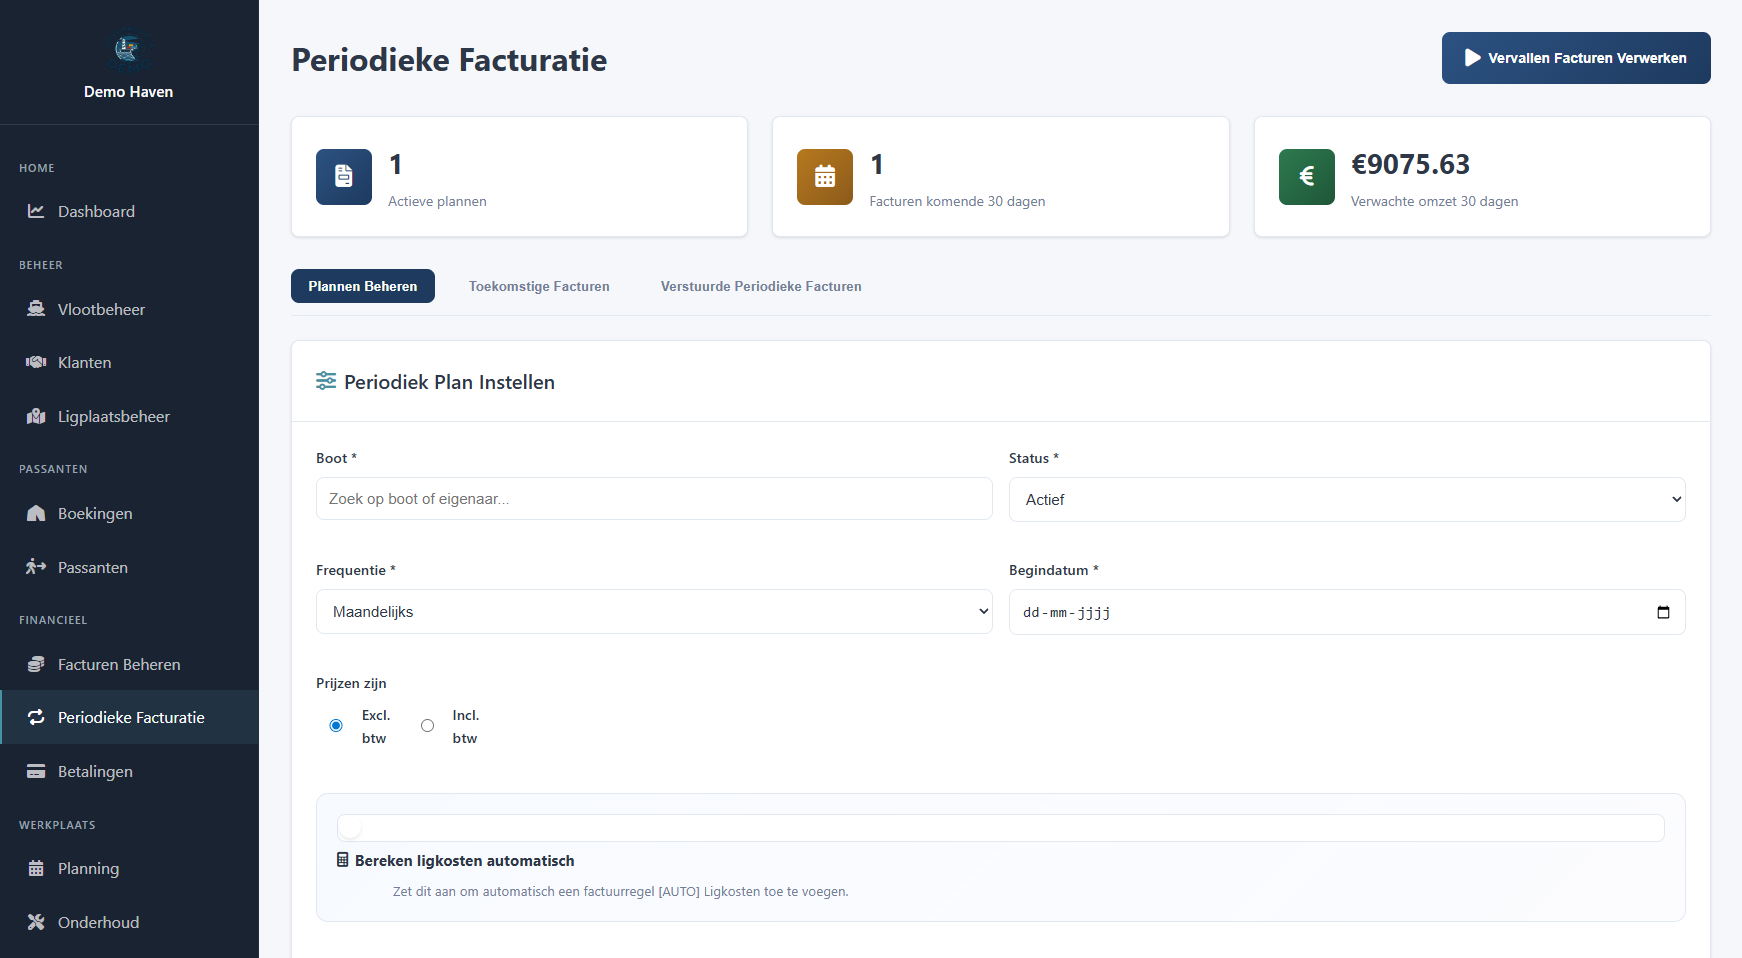The width and height of the screenshot is (1742, 958).
Task: Click the Verwachte omzet 30 dagen label
Action: click(1434, 201)
